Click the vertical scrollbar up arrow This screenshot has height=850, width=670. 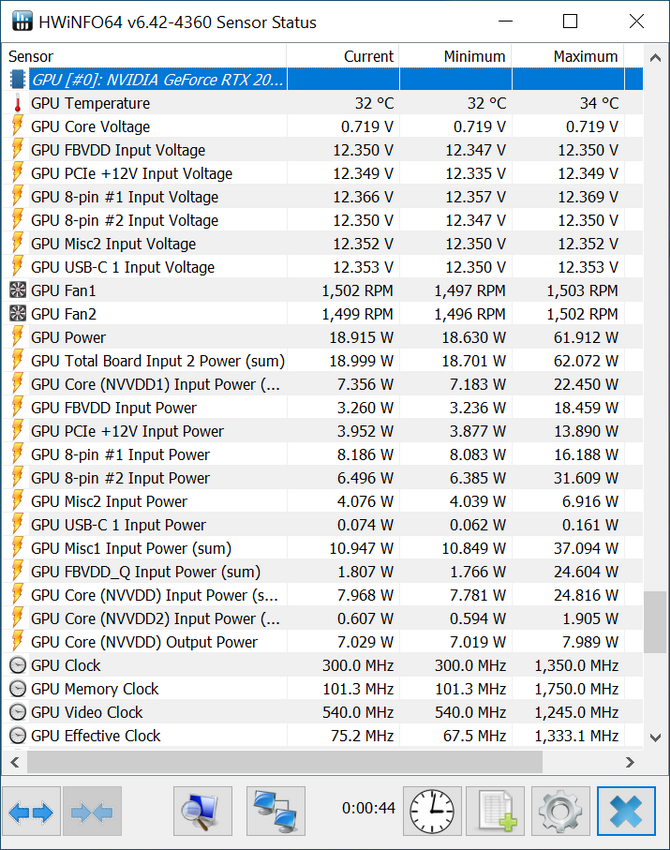point(655,57)
